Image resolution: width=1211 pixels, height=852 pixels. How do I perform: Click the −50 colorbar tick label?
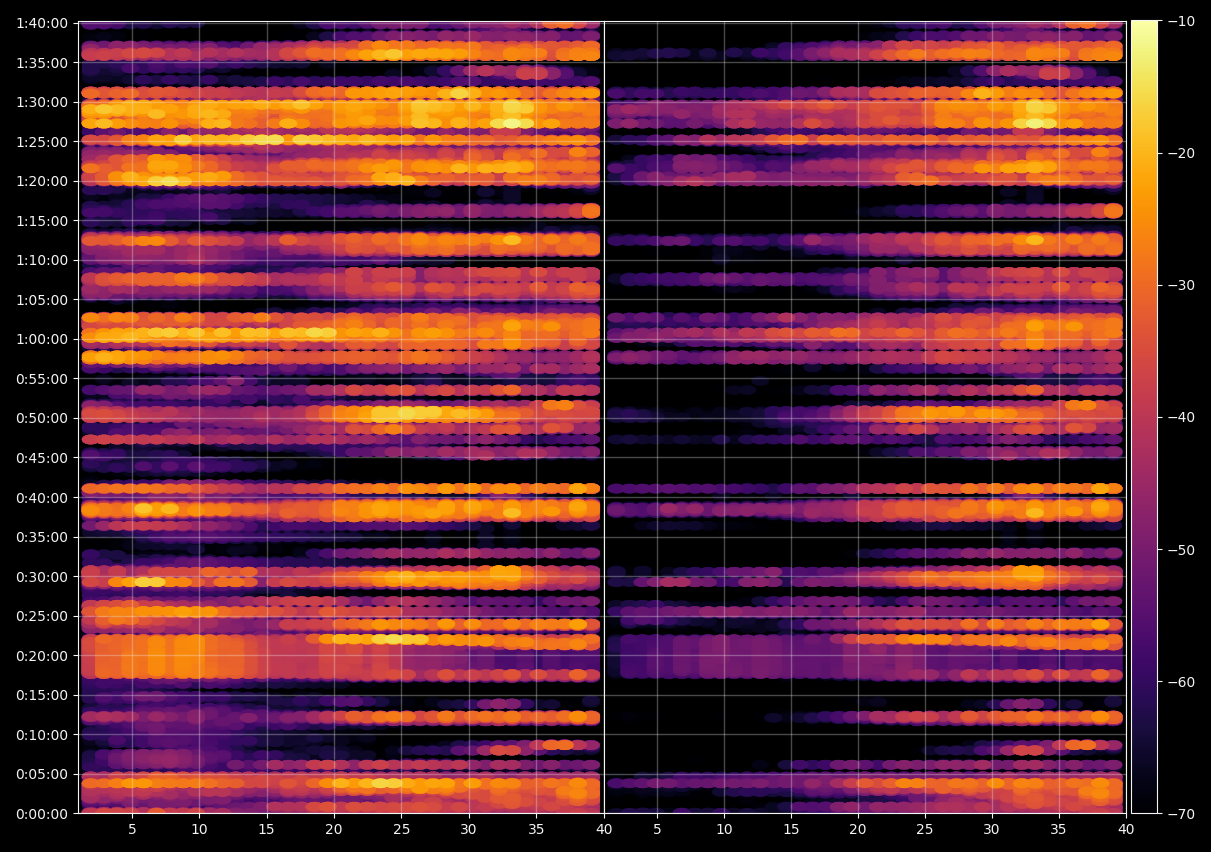click(x=1181, y=549)
